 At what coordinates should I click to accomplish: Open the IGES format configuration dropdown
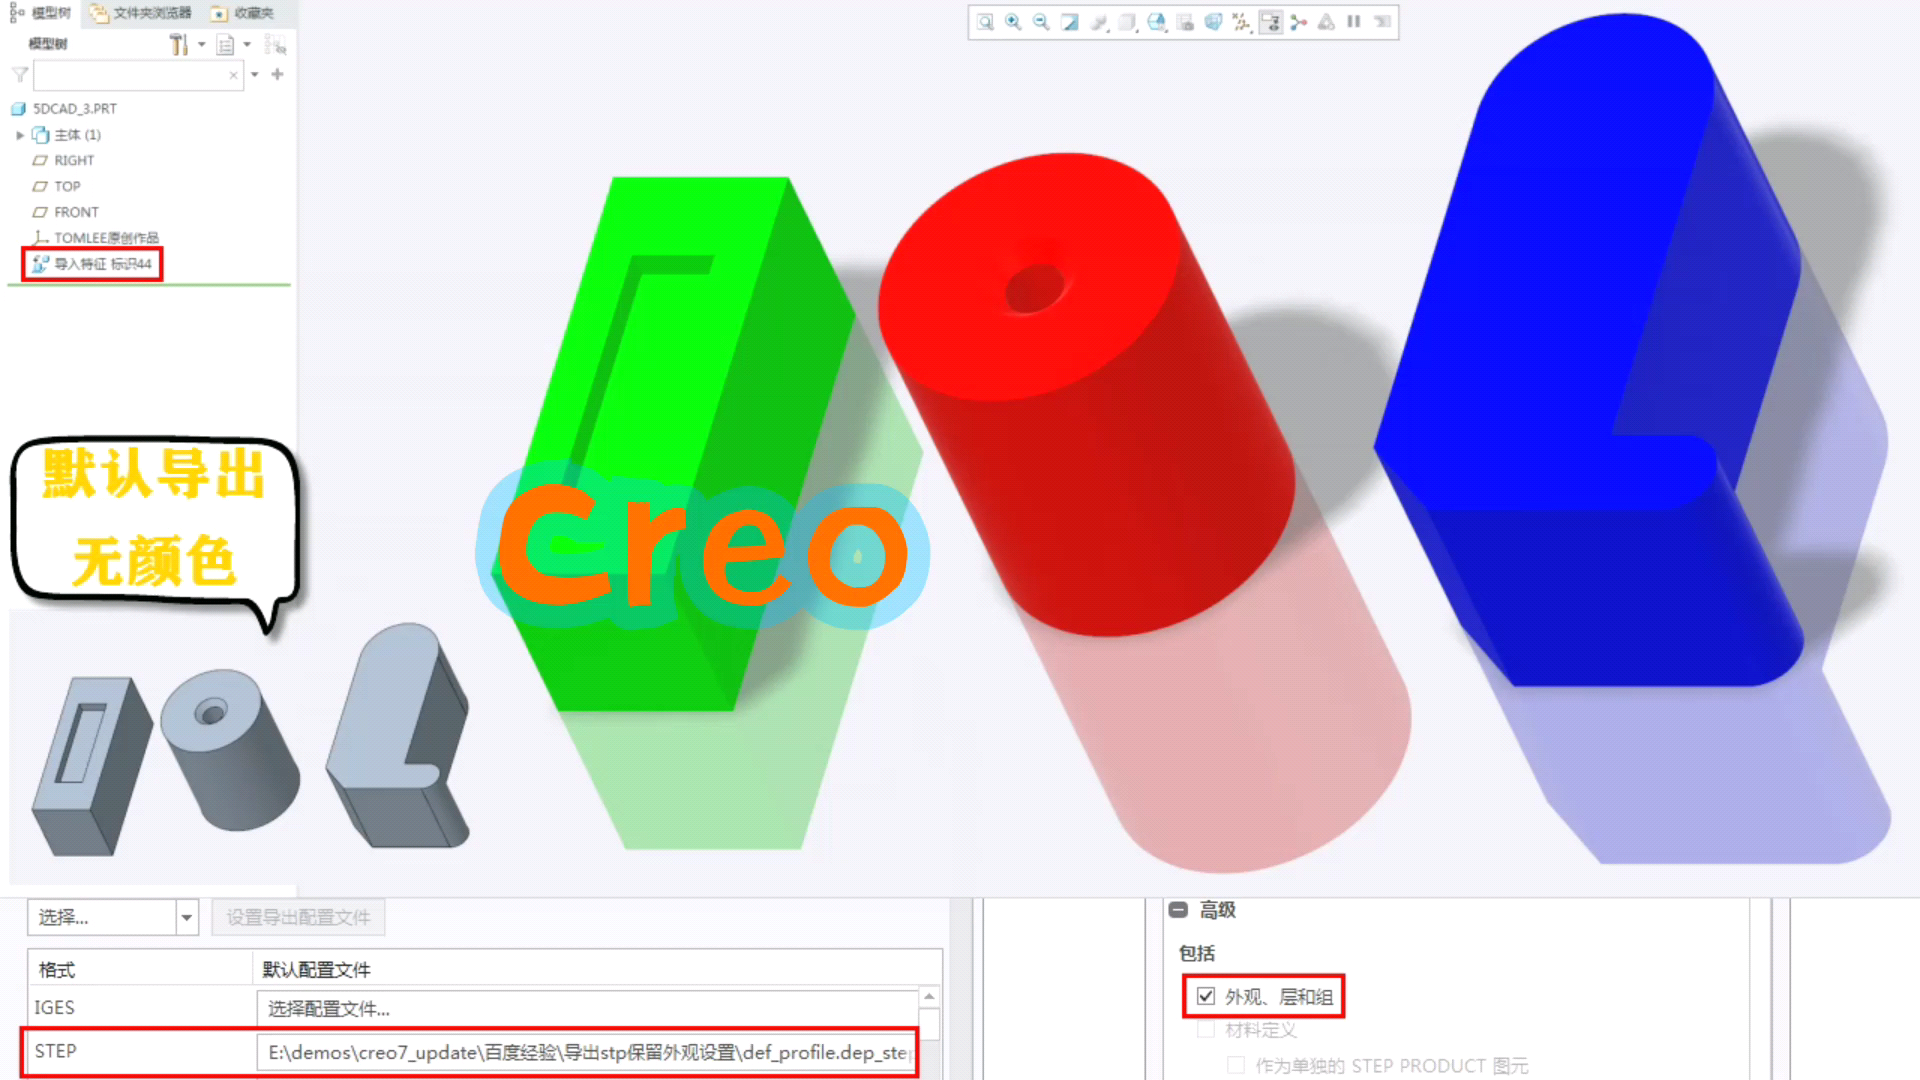593,1006
